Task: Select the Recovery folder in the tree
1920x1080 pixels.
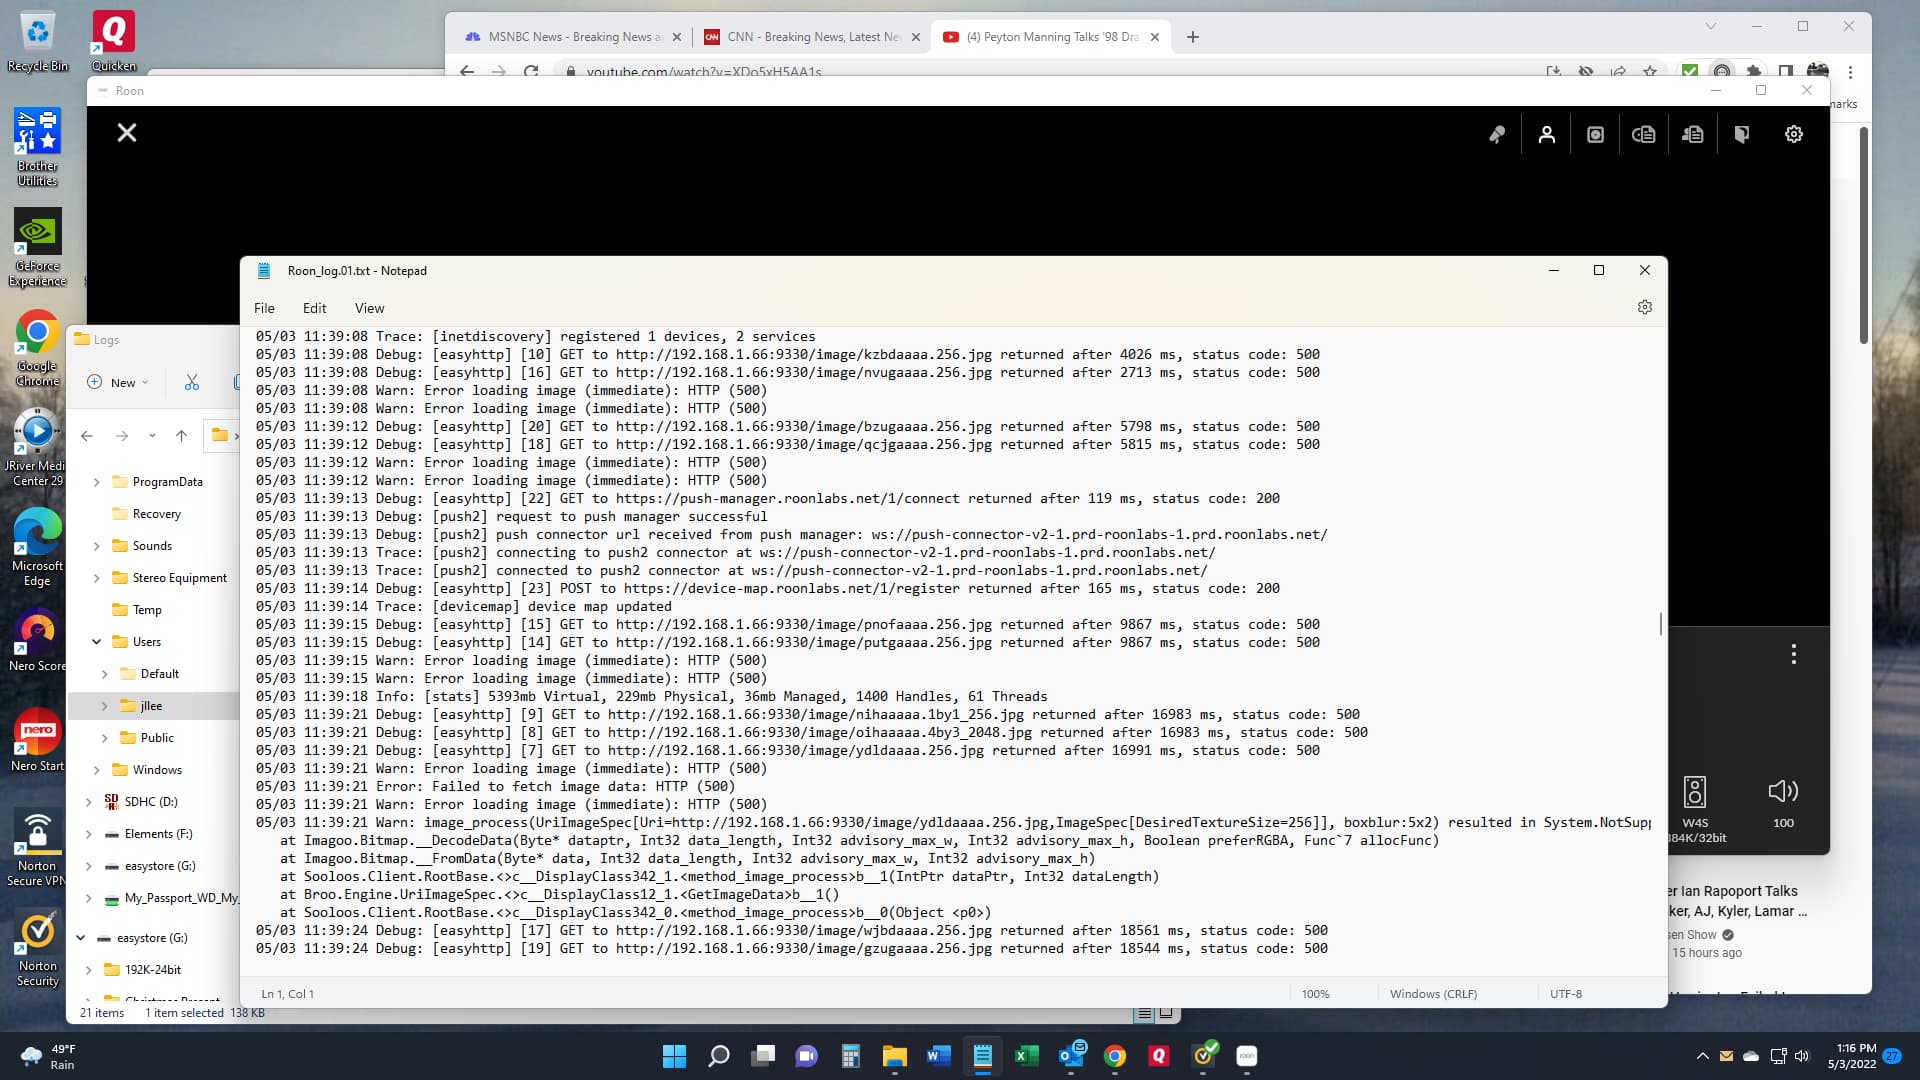Action: coord(156,514)
